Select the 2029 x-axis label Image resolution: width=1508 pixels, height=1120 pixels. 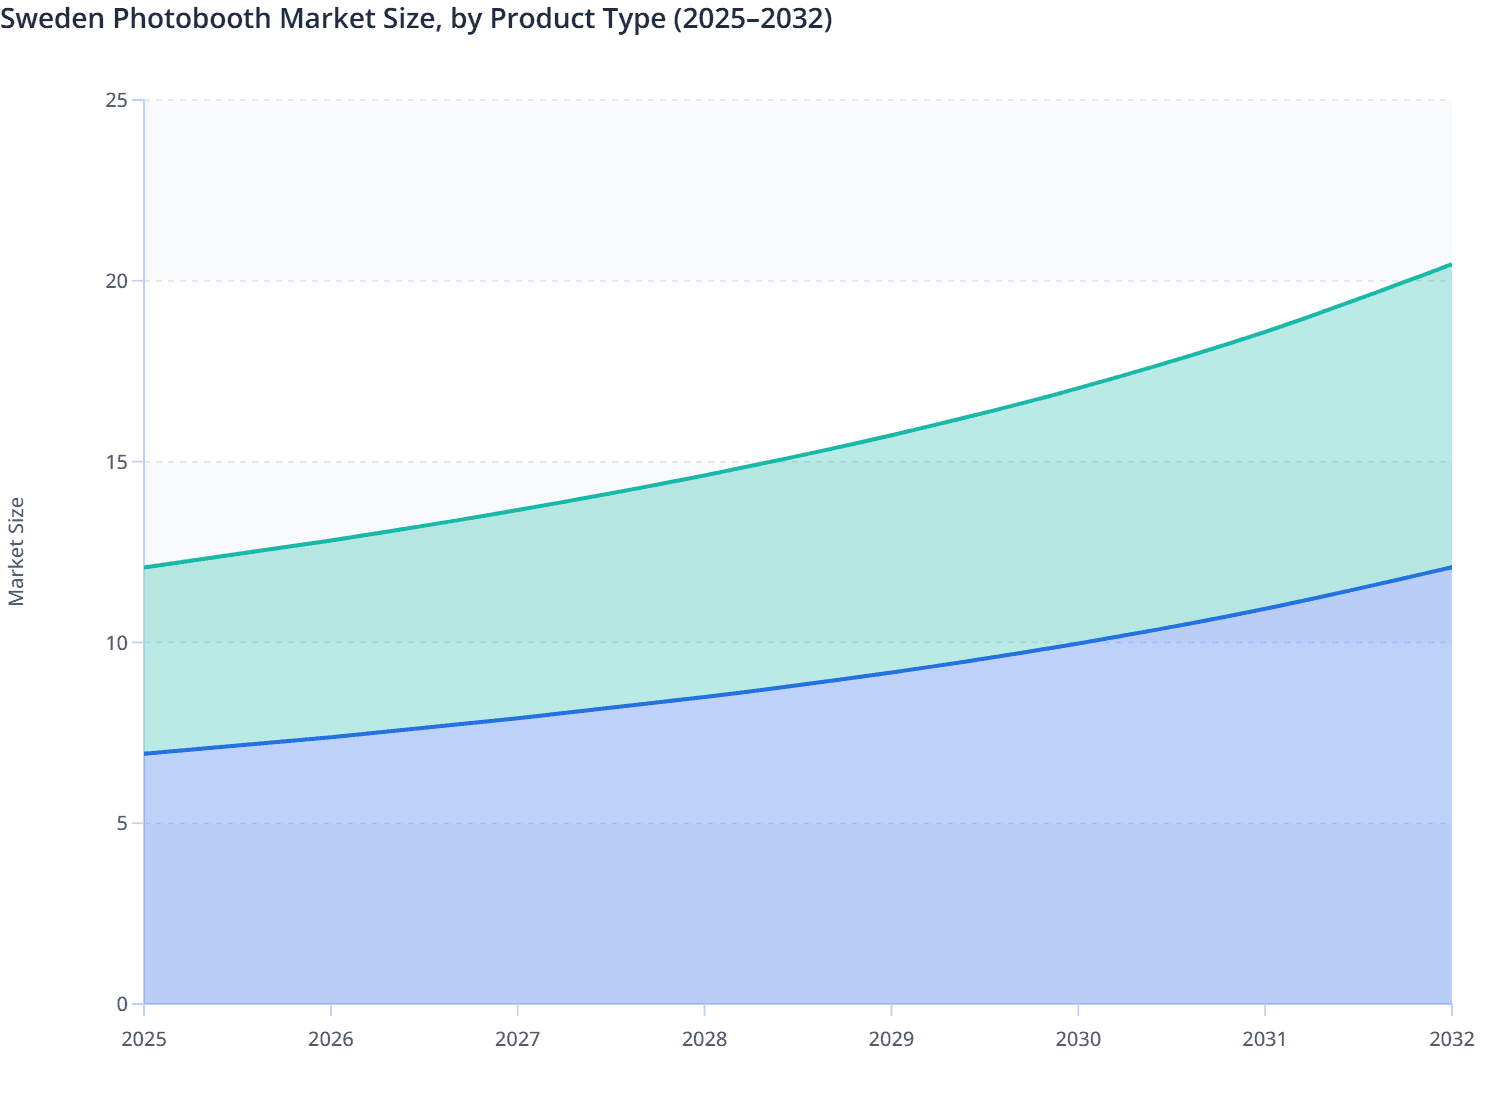[x=893, y=1040]
